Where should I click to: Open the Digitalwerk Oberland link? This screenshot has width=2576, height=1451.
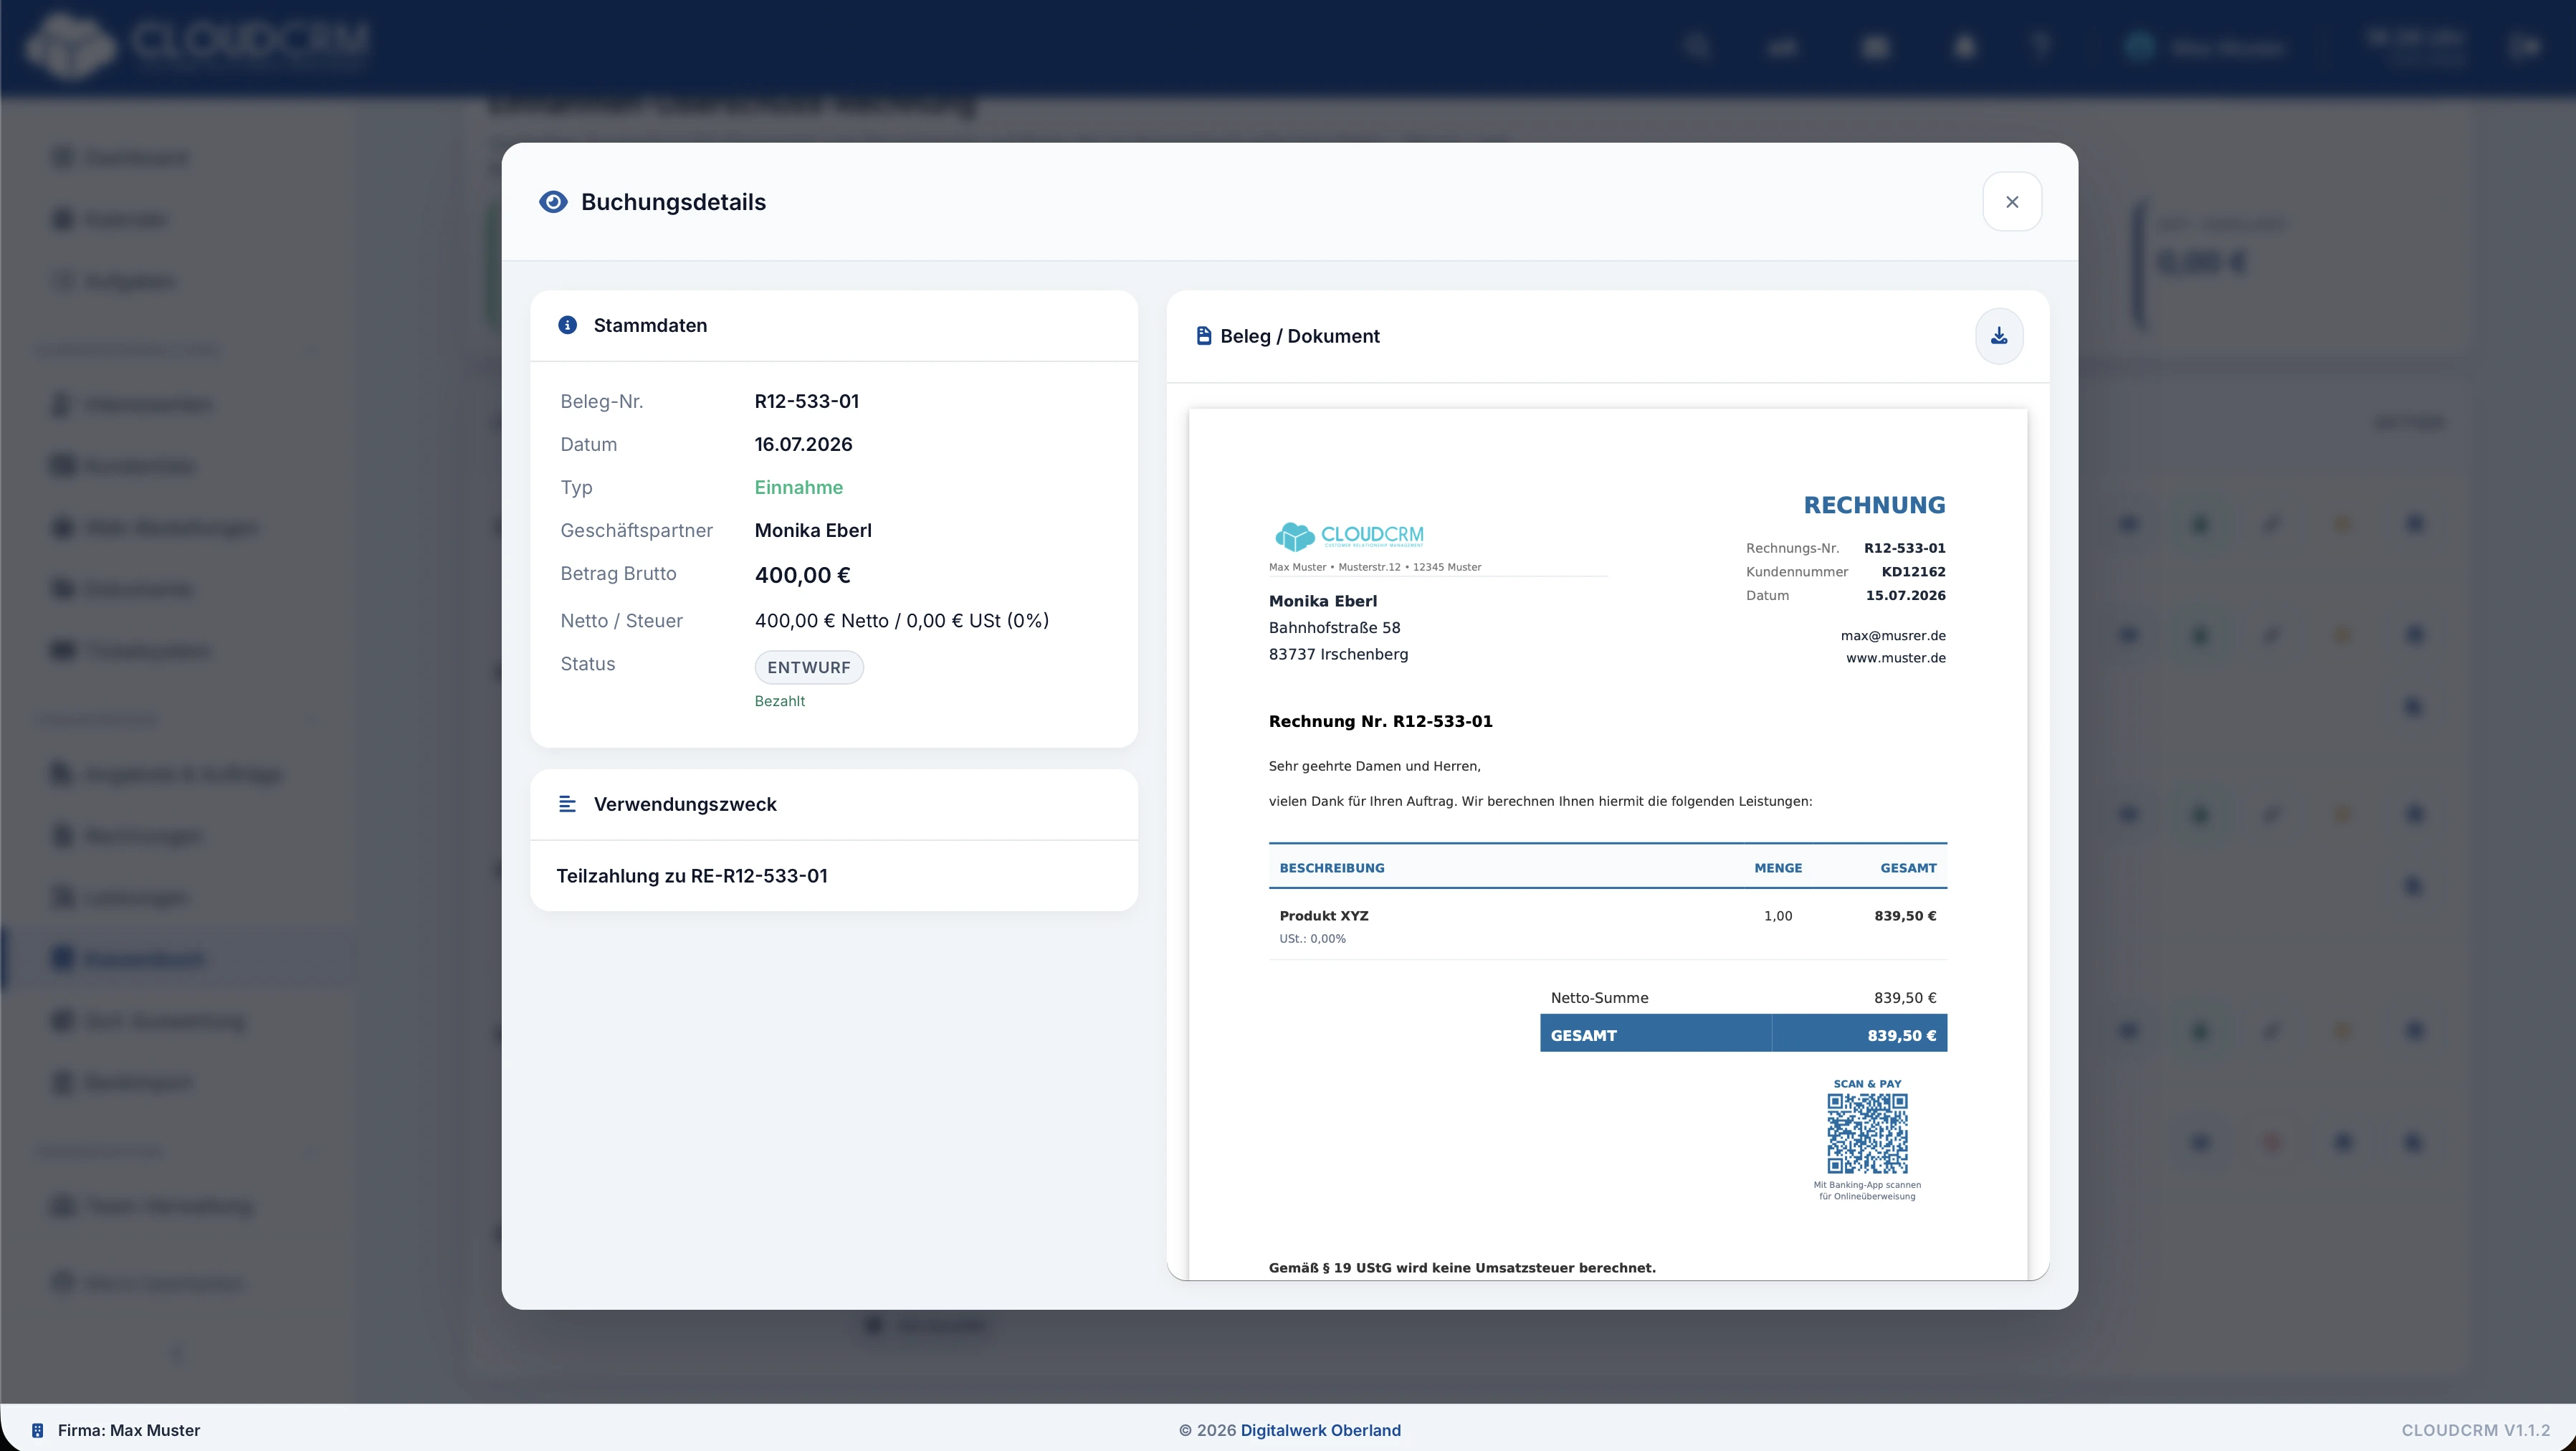(x=1320, y=1430)
